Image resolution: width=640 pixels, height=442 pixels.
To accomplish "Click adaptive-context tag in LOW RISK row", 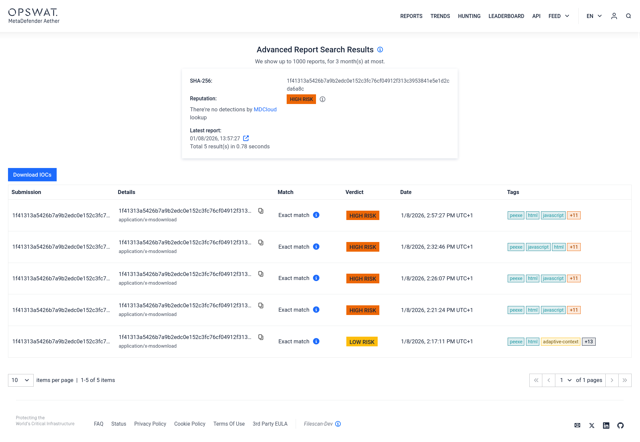I will coord(560,342).
